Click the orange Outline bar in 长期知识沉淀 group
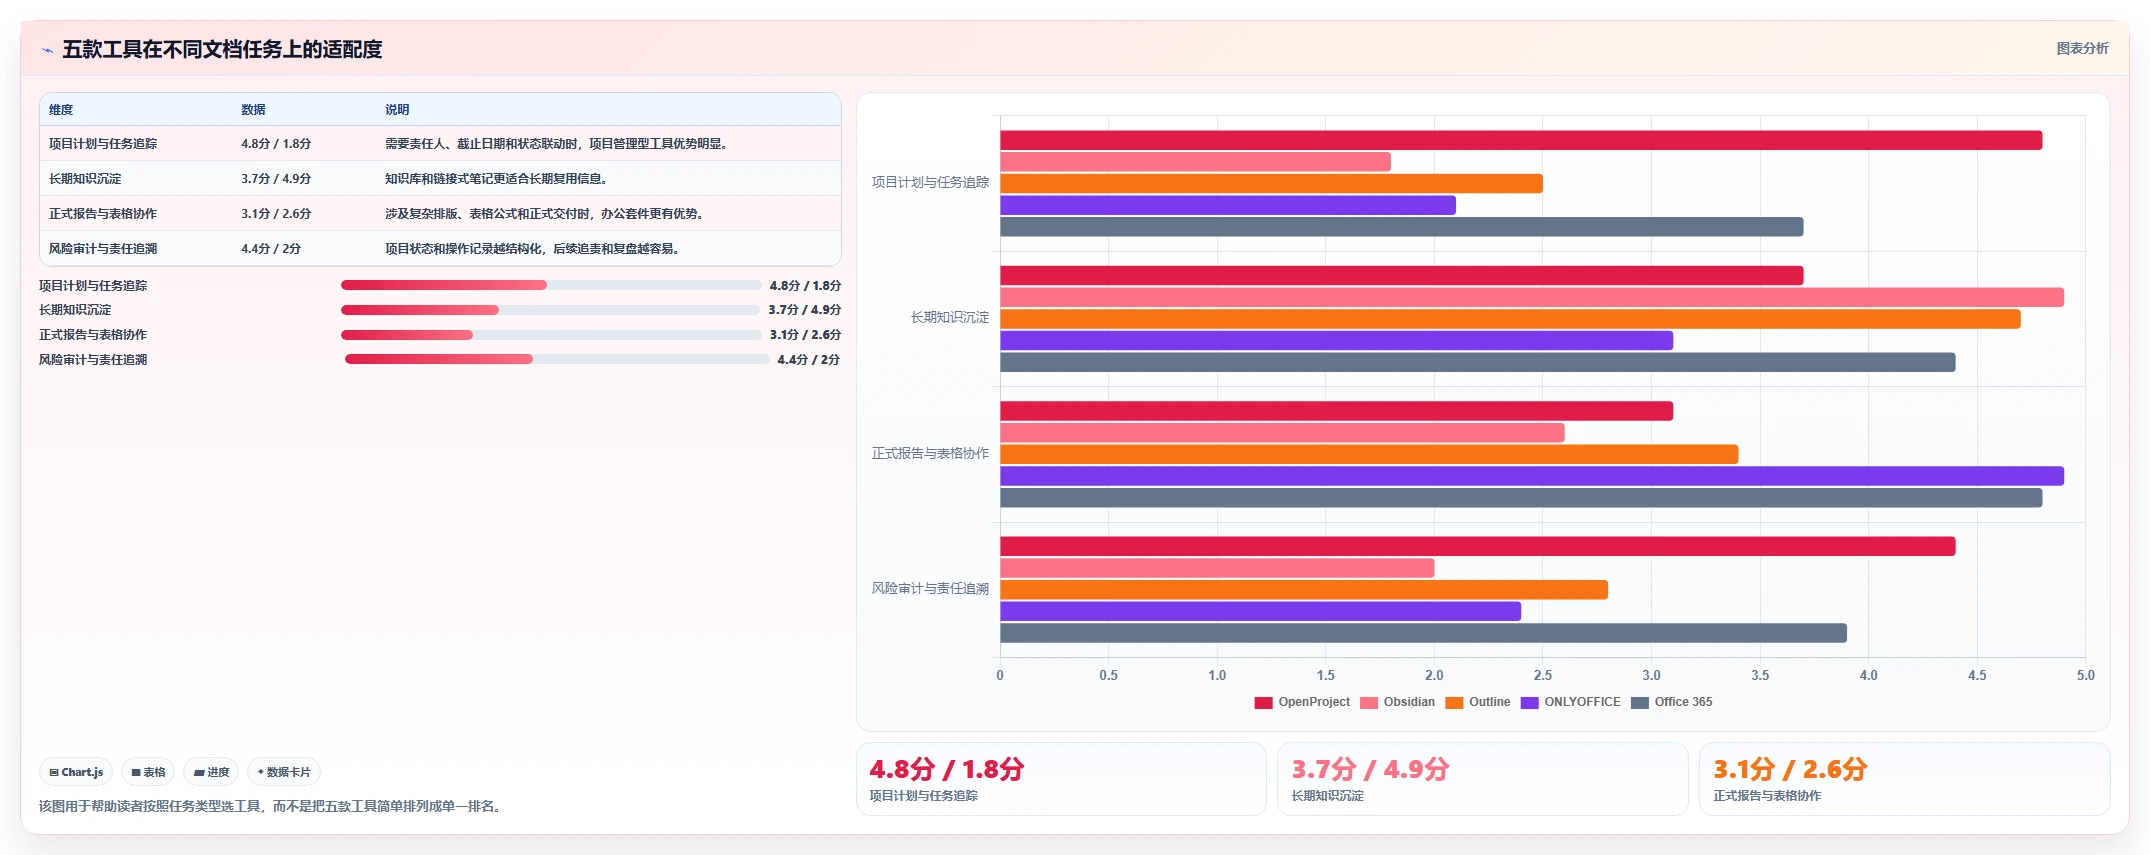 tap(1510, 319)
